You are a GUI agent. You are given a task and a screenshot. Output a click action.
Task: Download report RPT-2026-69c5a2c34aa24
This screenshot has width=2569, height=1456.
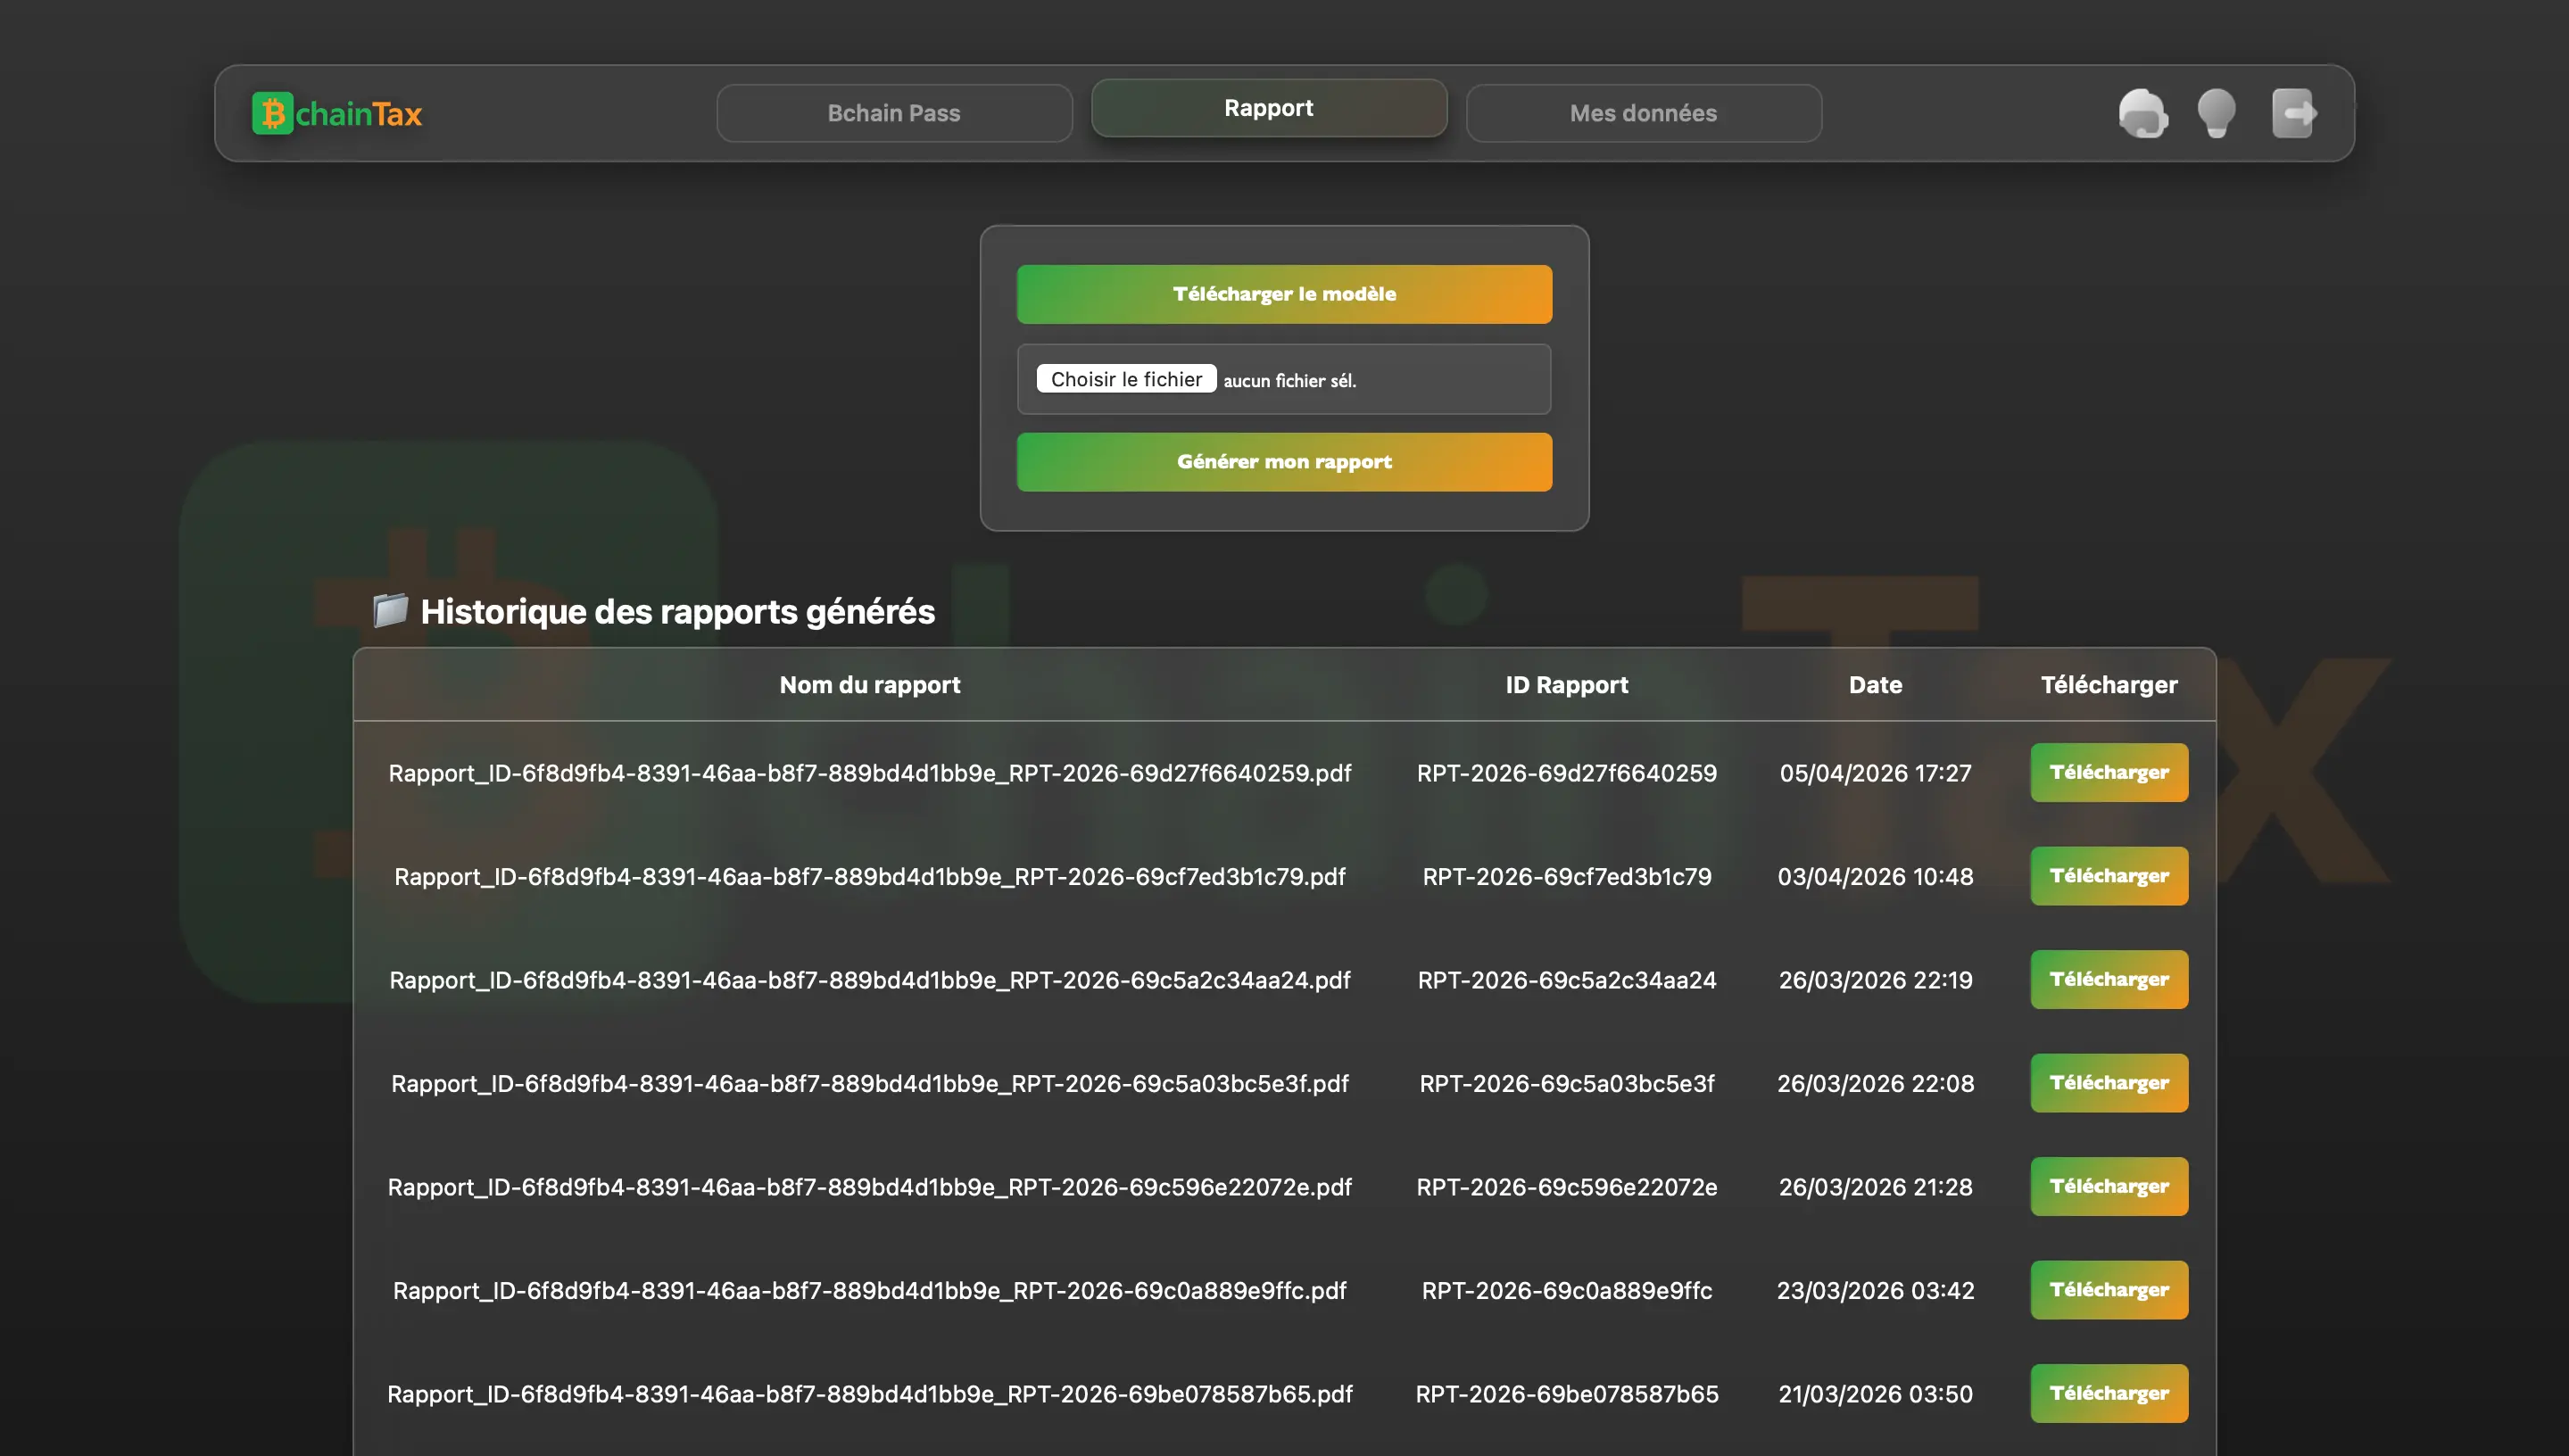click(x=2108, y=980)
